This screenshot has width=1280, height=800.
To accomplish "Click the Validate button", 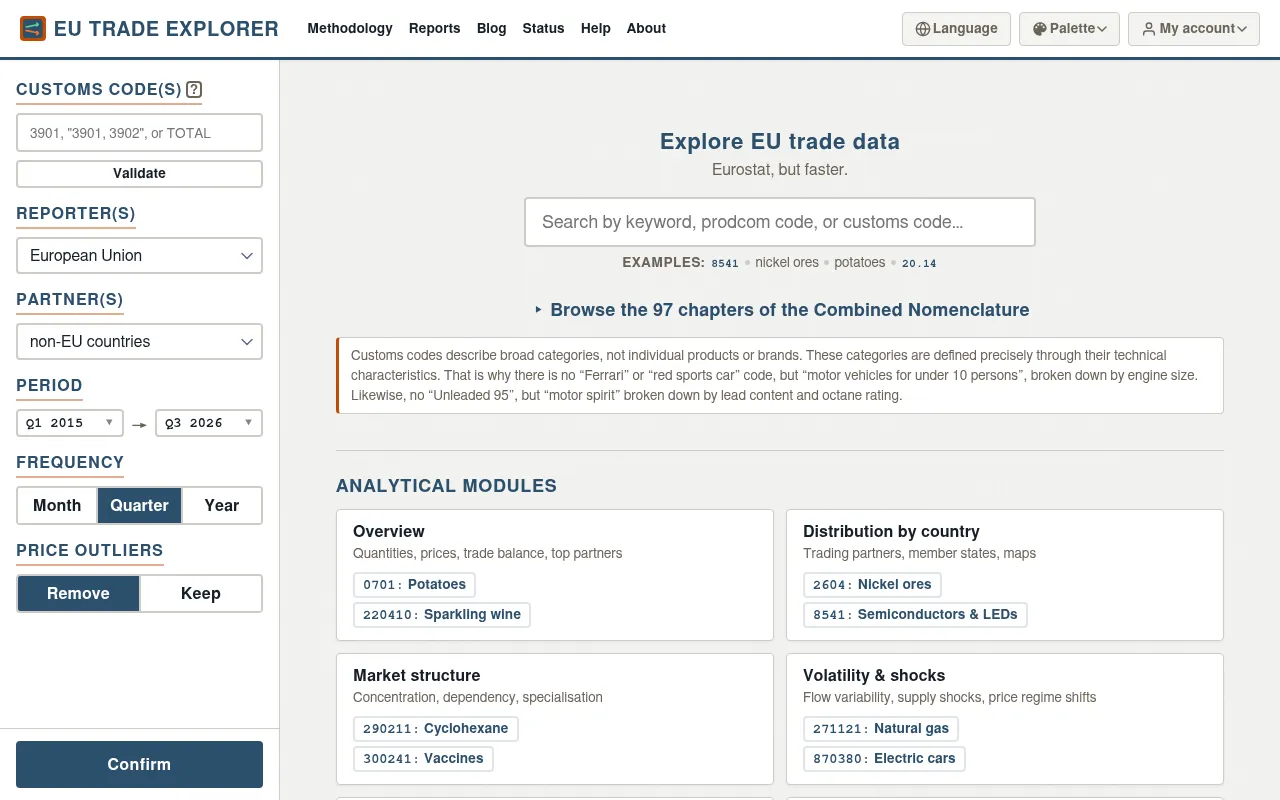I will (x=139, y=174).
